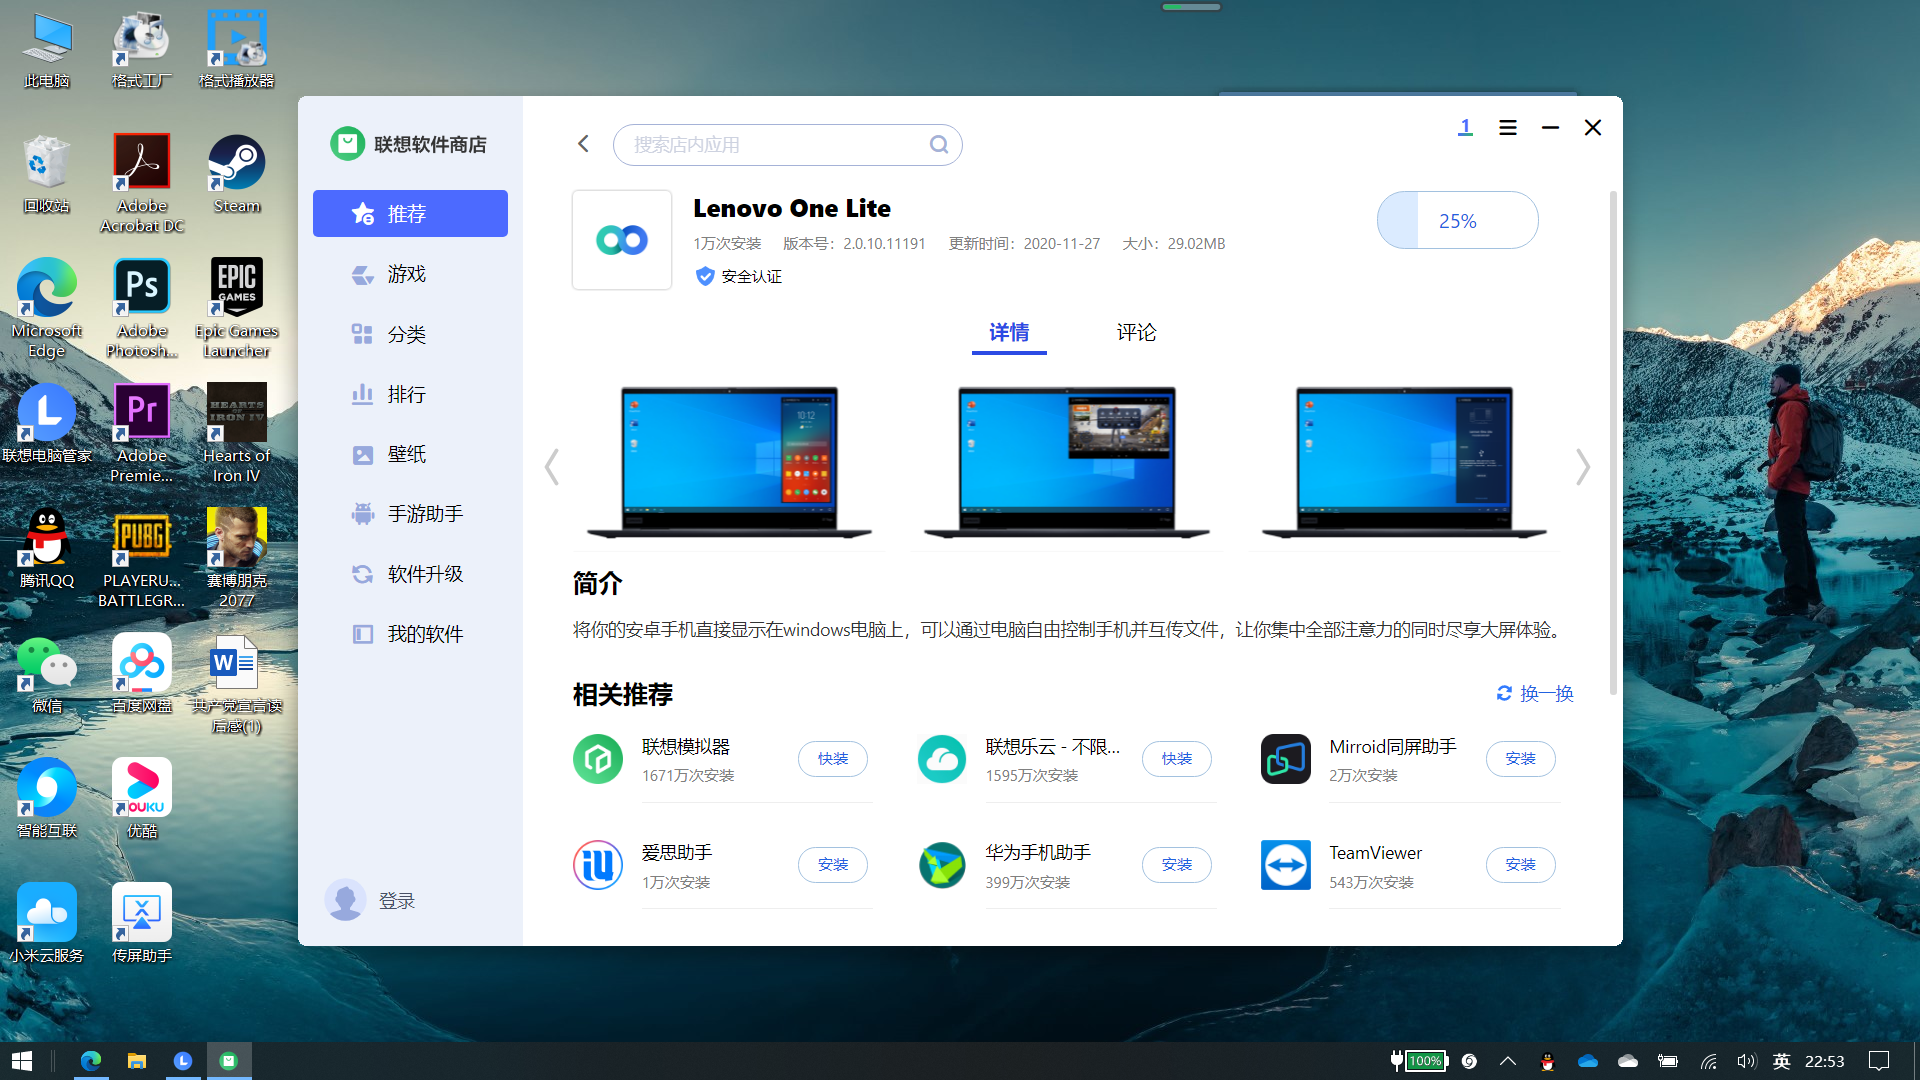
Task: Click the store window vertical scrollbar
Action: (1612, 442)
